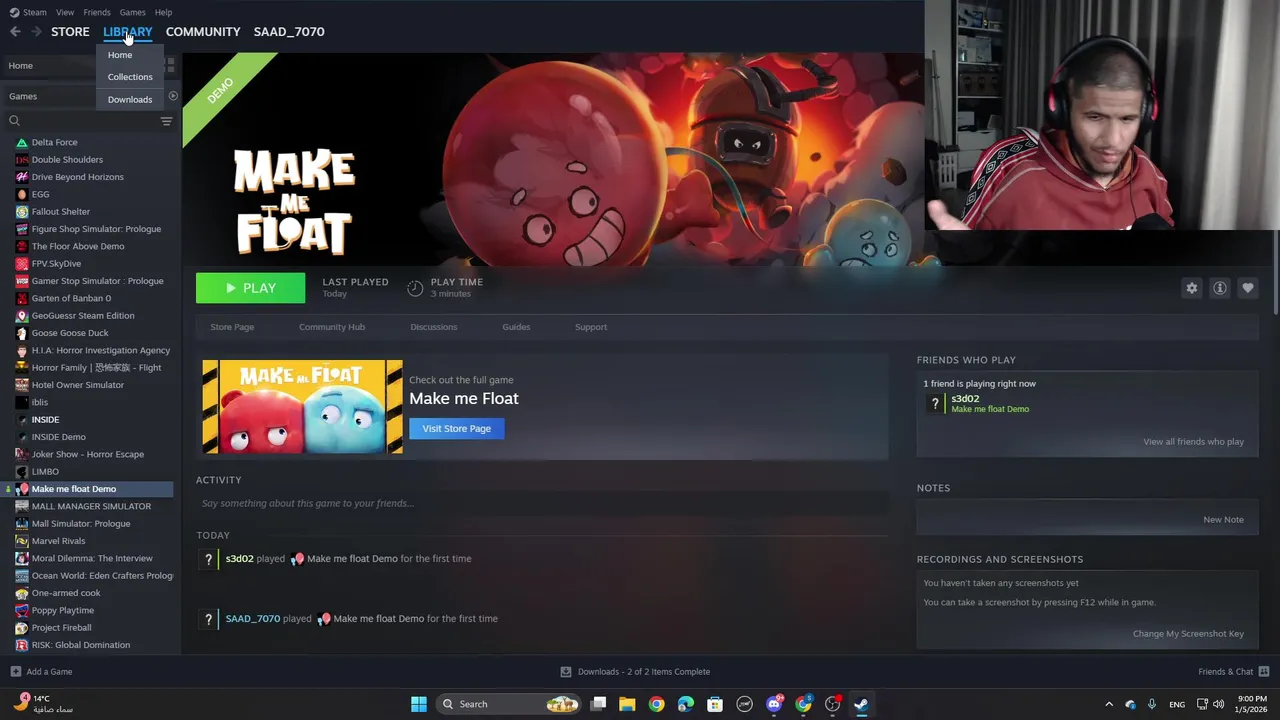Click New Note button
Screen dimensions: 1280x720
click(1223, 520)
